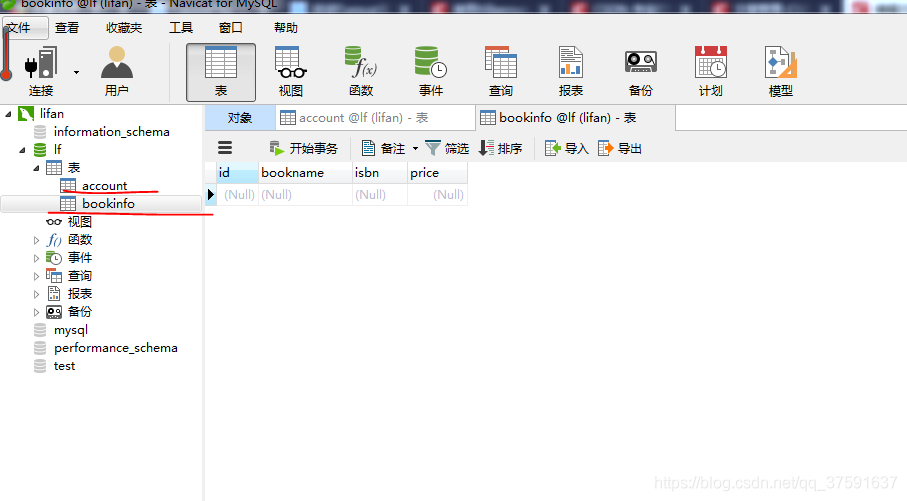
Task: Select the 表 (Table) toolbar button
Action: pyautogui.click(x=221, y=72)
